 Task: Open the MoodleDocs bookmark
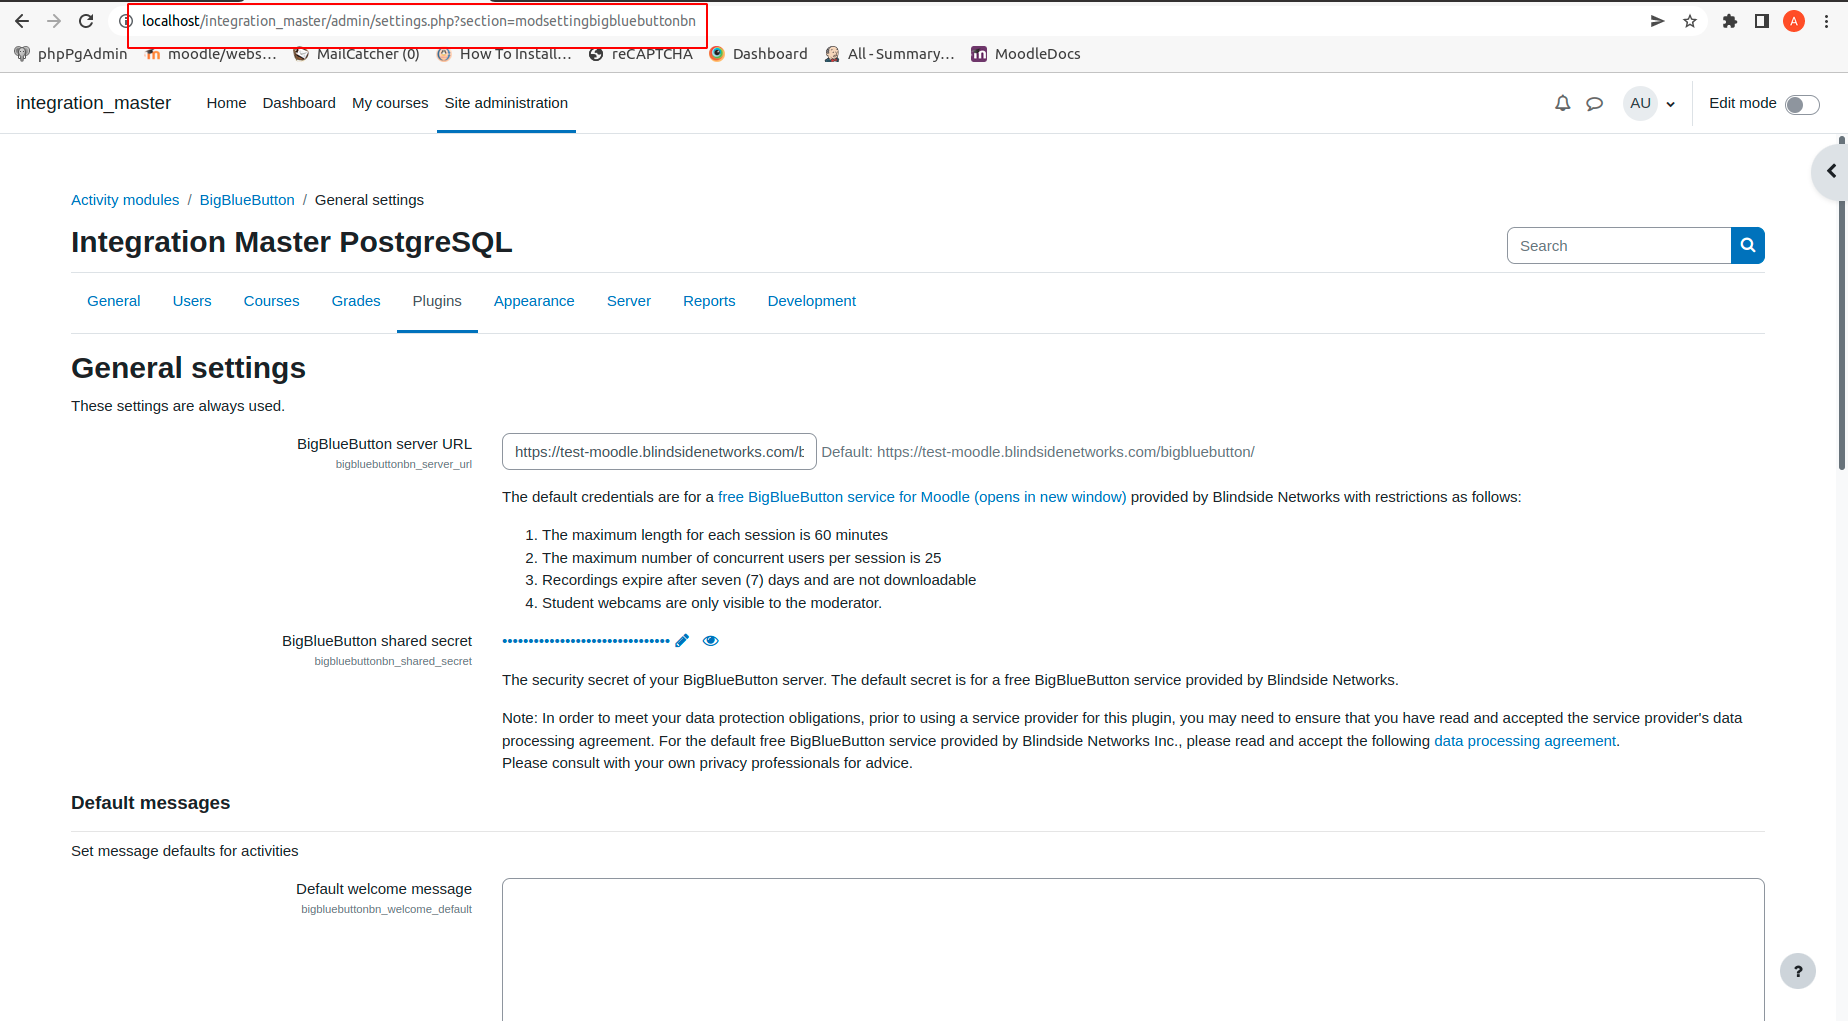coord(1026,54)
